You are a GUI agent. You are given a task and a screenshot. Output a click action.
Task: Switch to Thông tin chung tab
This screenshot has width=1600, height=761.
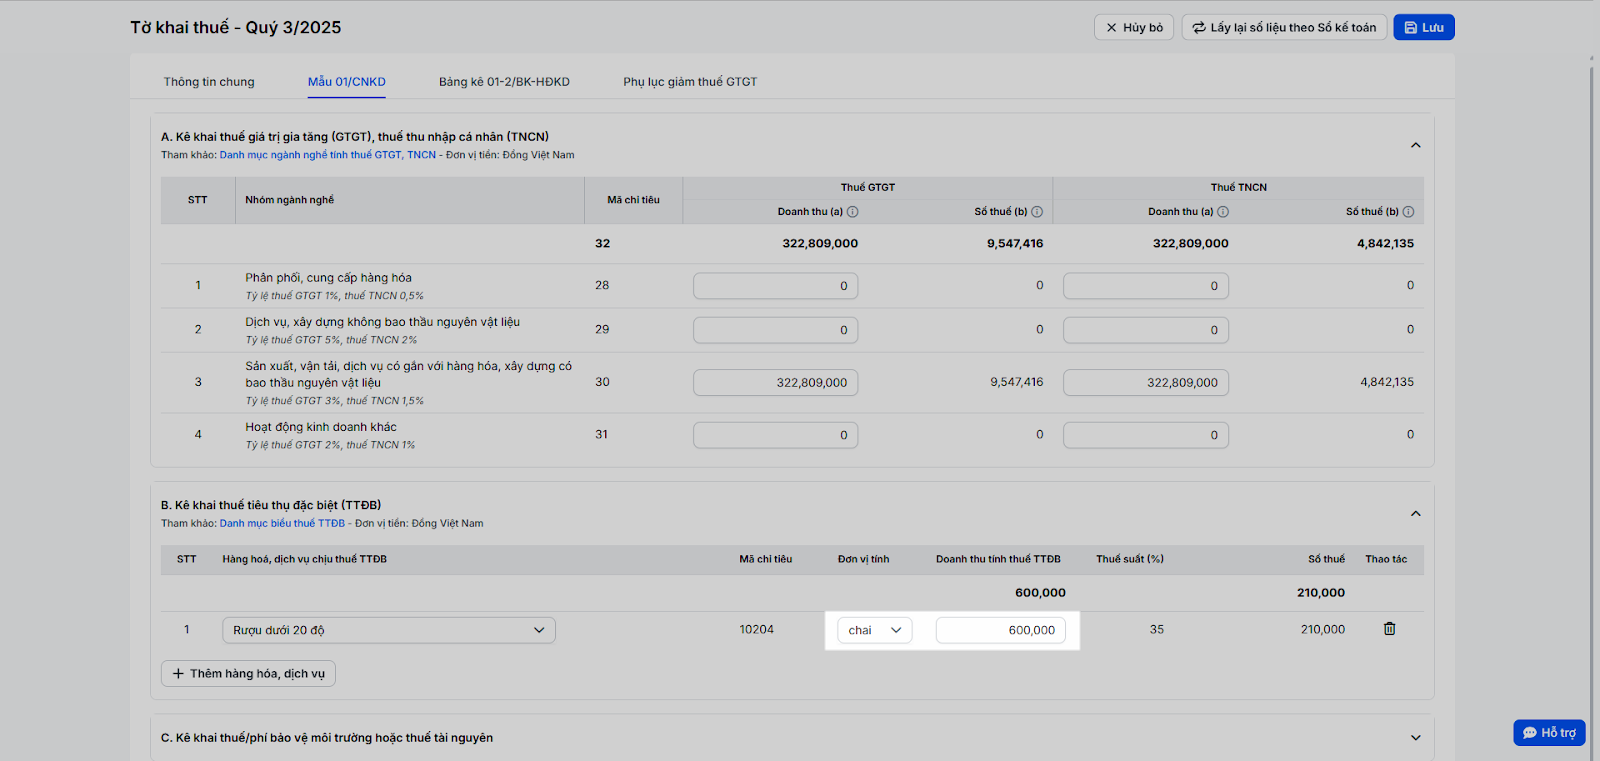209,82
